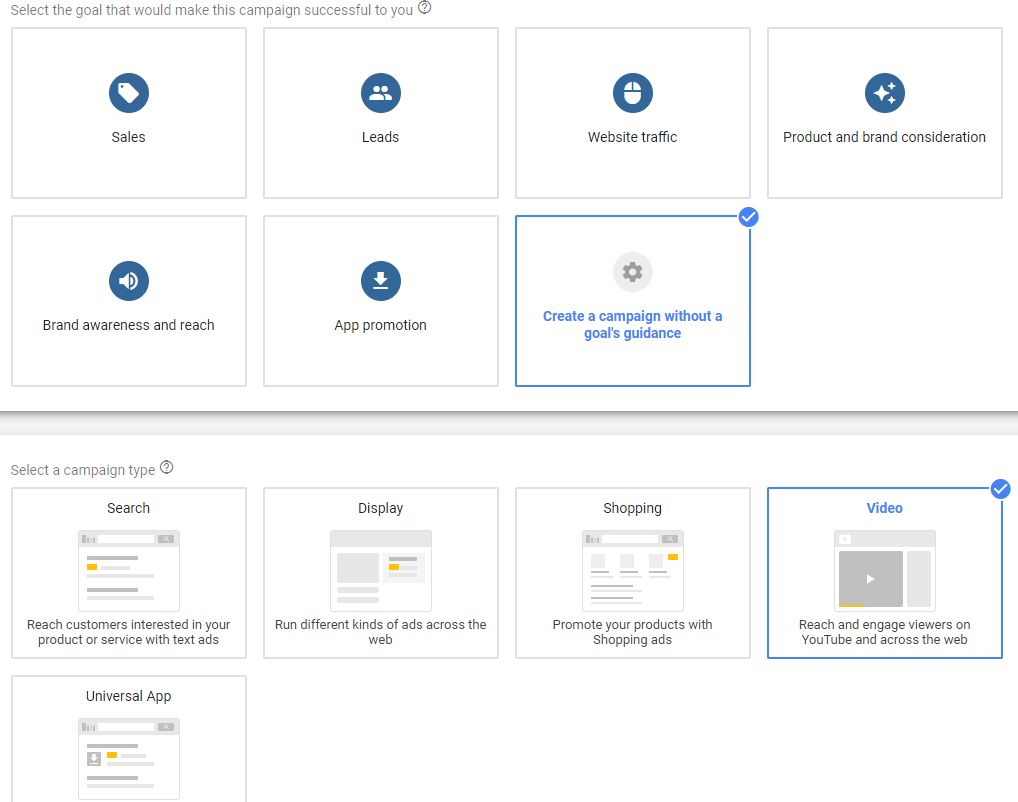Select the Video campaign type title
The width and height of the screenshot is (1018, 802).
pos(884,508)
